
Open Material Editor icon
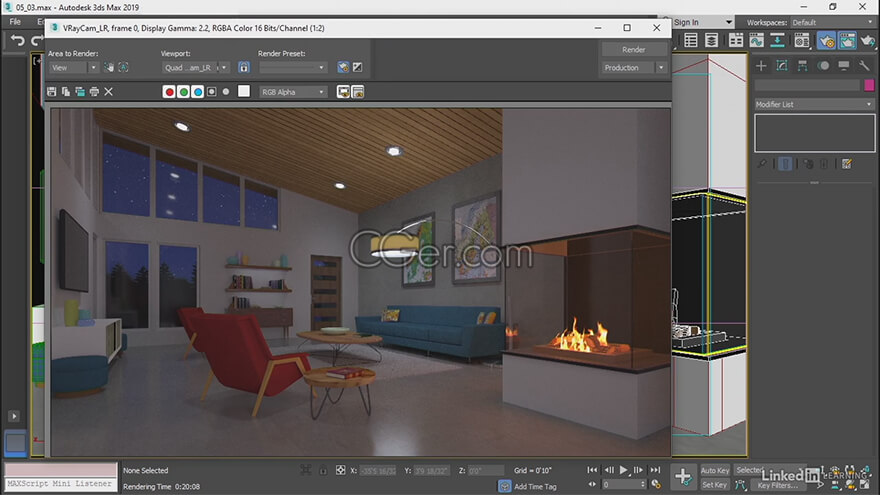tap(802, 40)
